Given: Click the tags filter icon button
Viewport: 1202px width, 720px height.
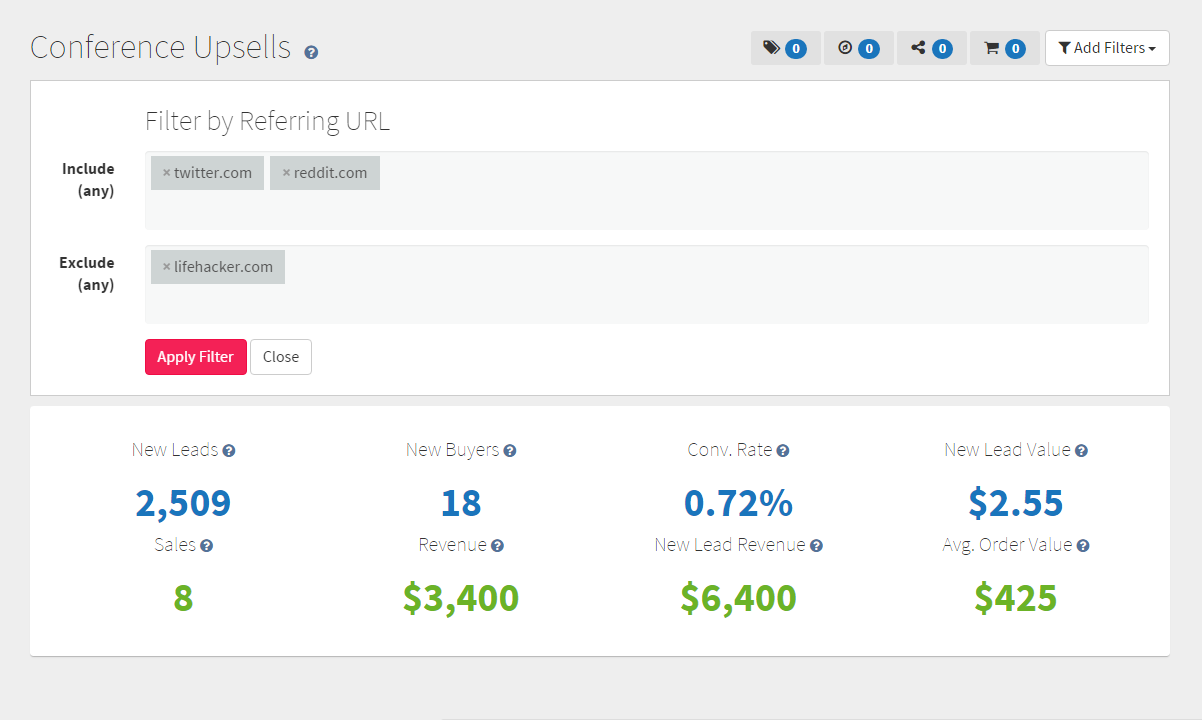Looking at the screenshot, I should coord(785,48).
